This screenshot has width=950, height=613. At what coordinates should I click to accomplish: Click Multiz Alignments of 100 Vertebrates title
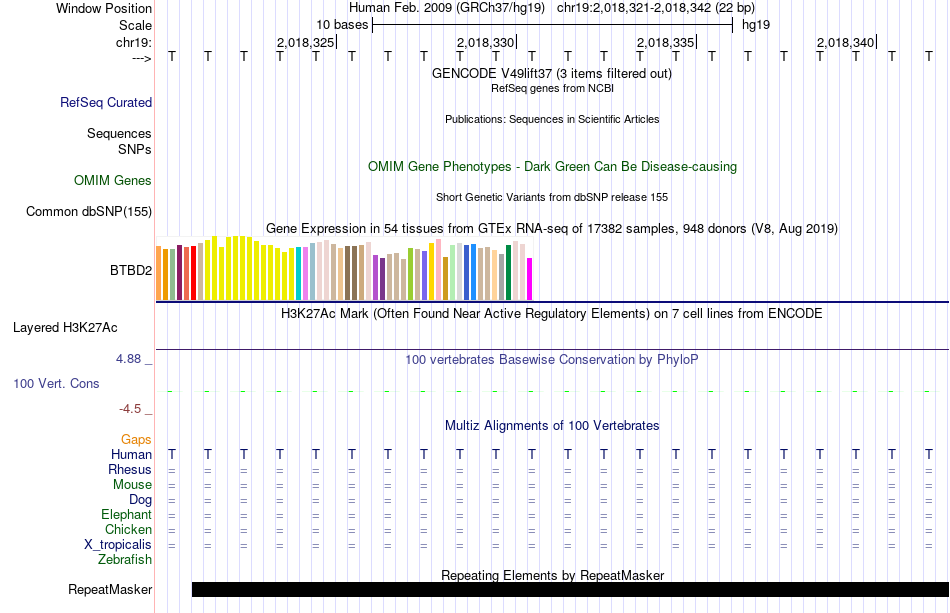click(552, 426)
